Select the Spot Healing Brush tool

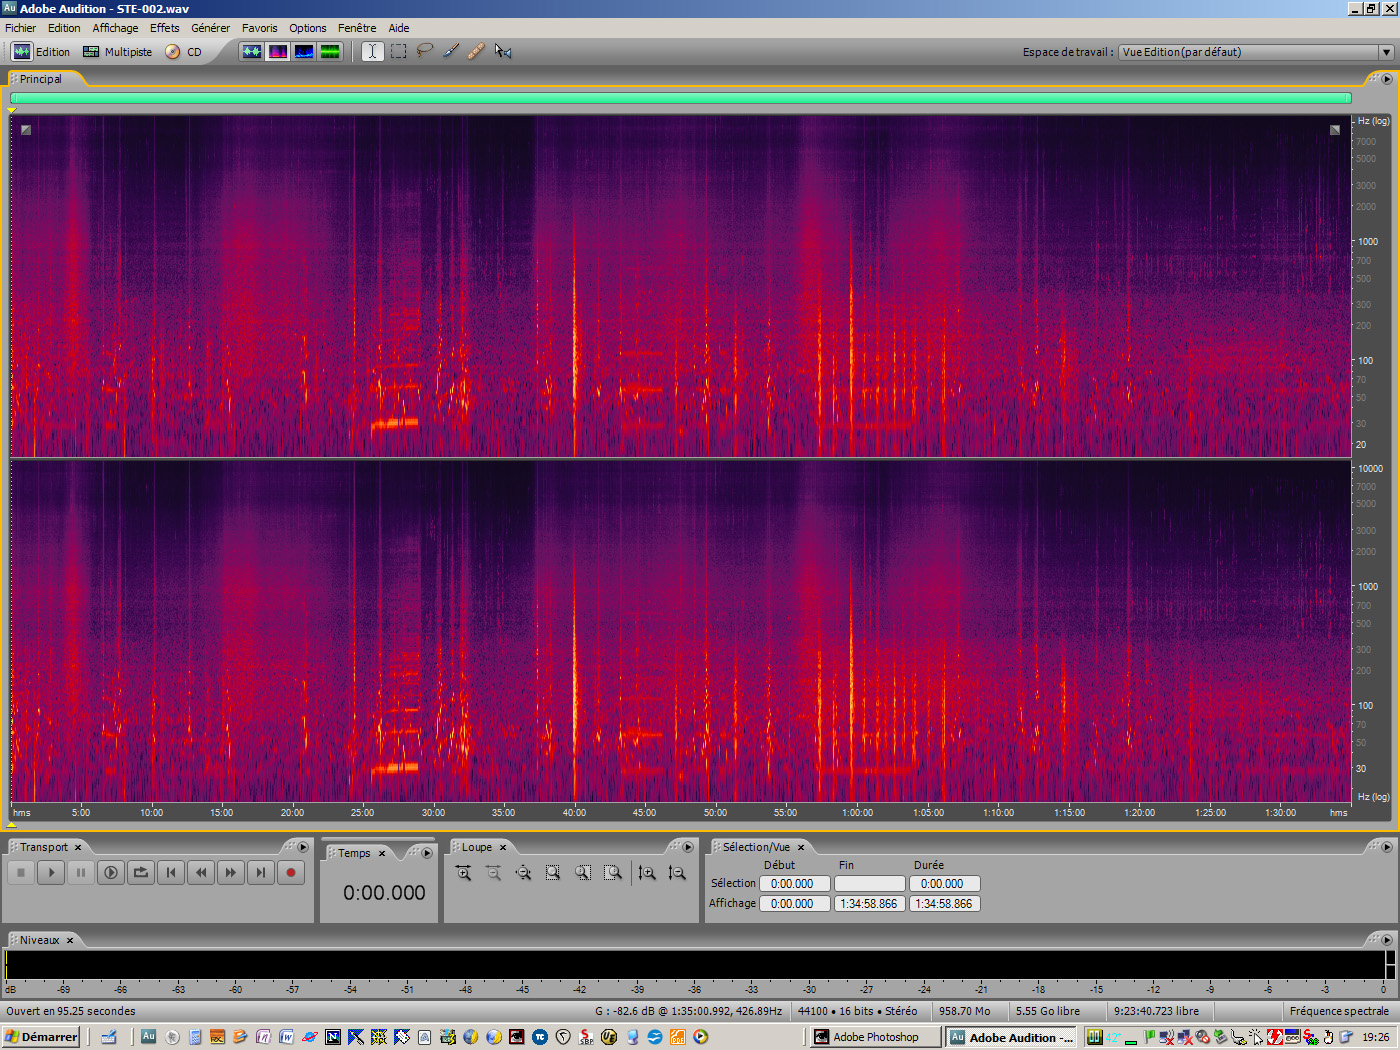[476, 51]
